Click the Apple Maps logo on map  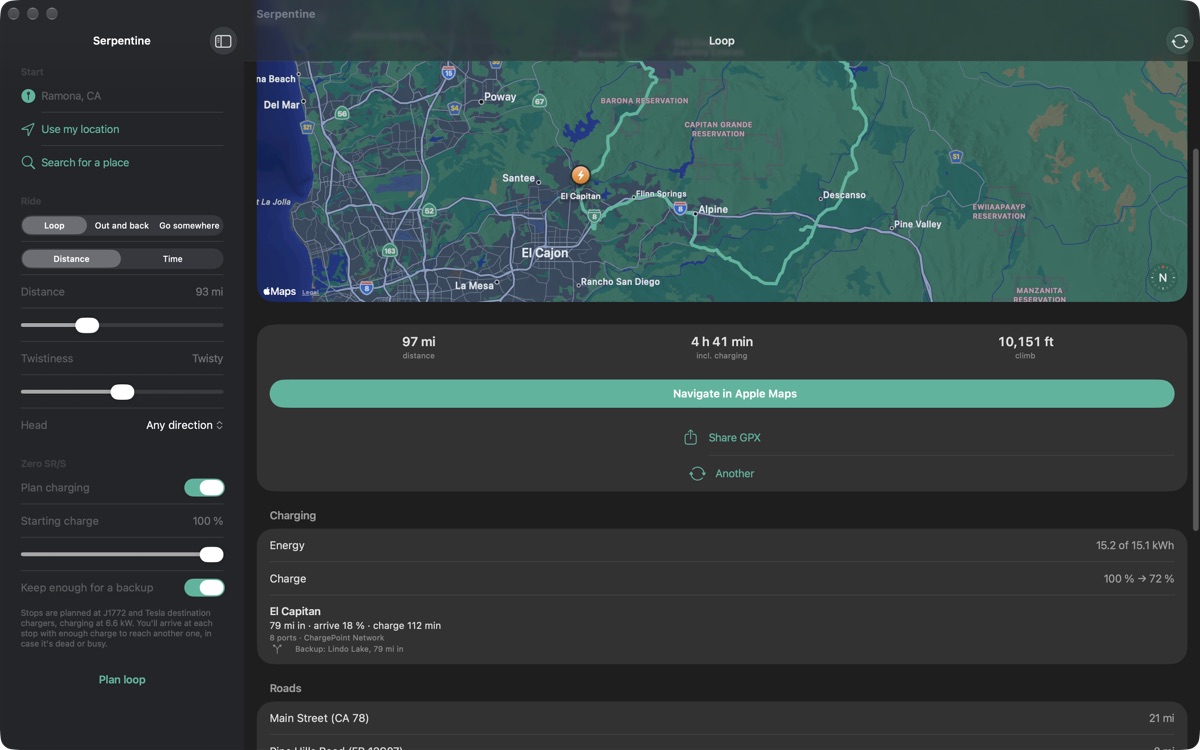click(279, 292)
